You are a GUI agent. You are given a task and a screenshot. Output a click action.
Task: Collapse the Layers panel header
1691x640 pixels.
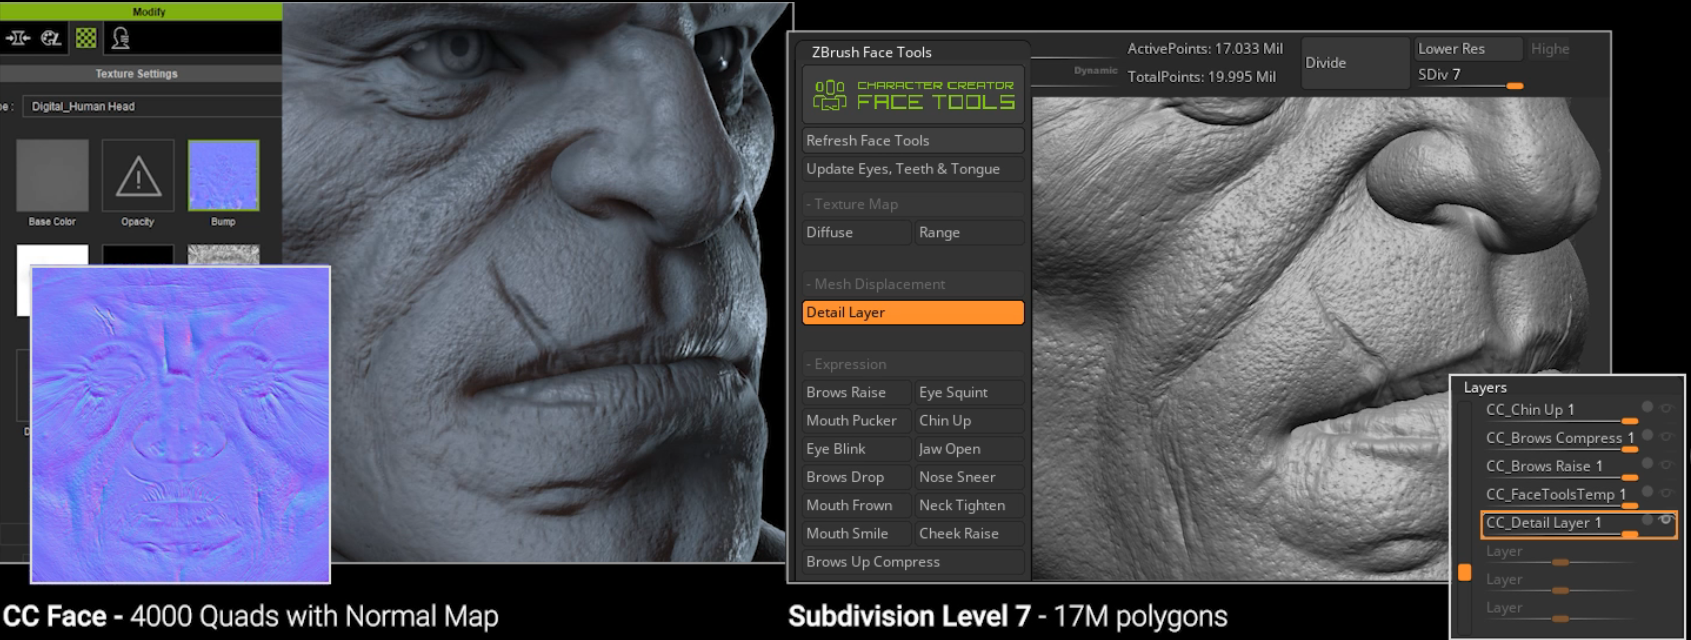[1485, 387]
